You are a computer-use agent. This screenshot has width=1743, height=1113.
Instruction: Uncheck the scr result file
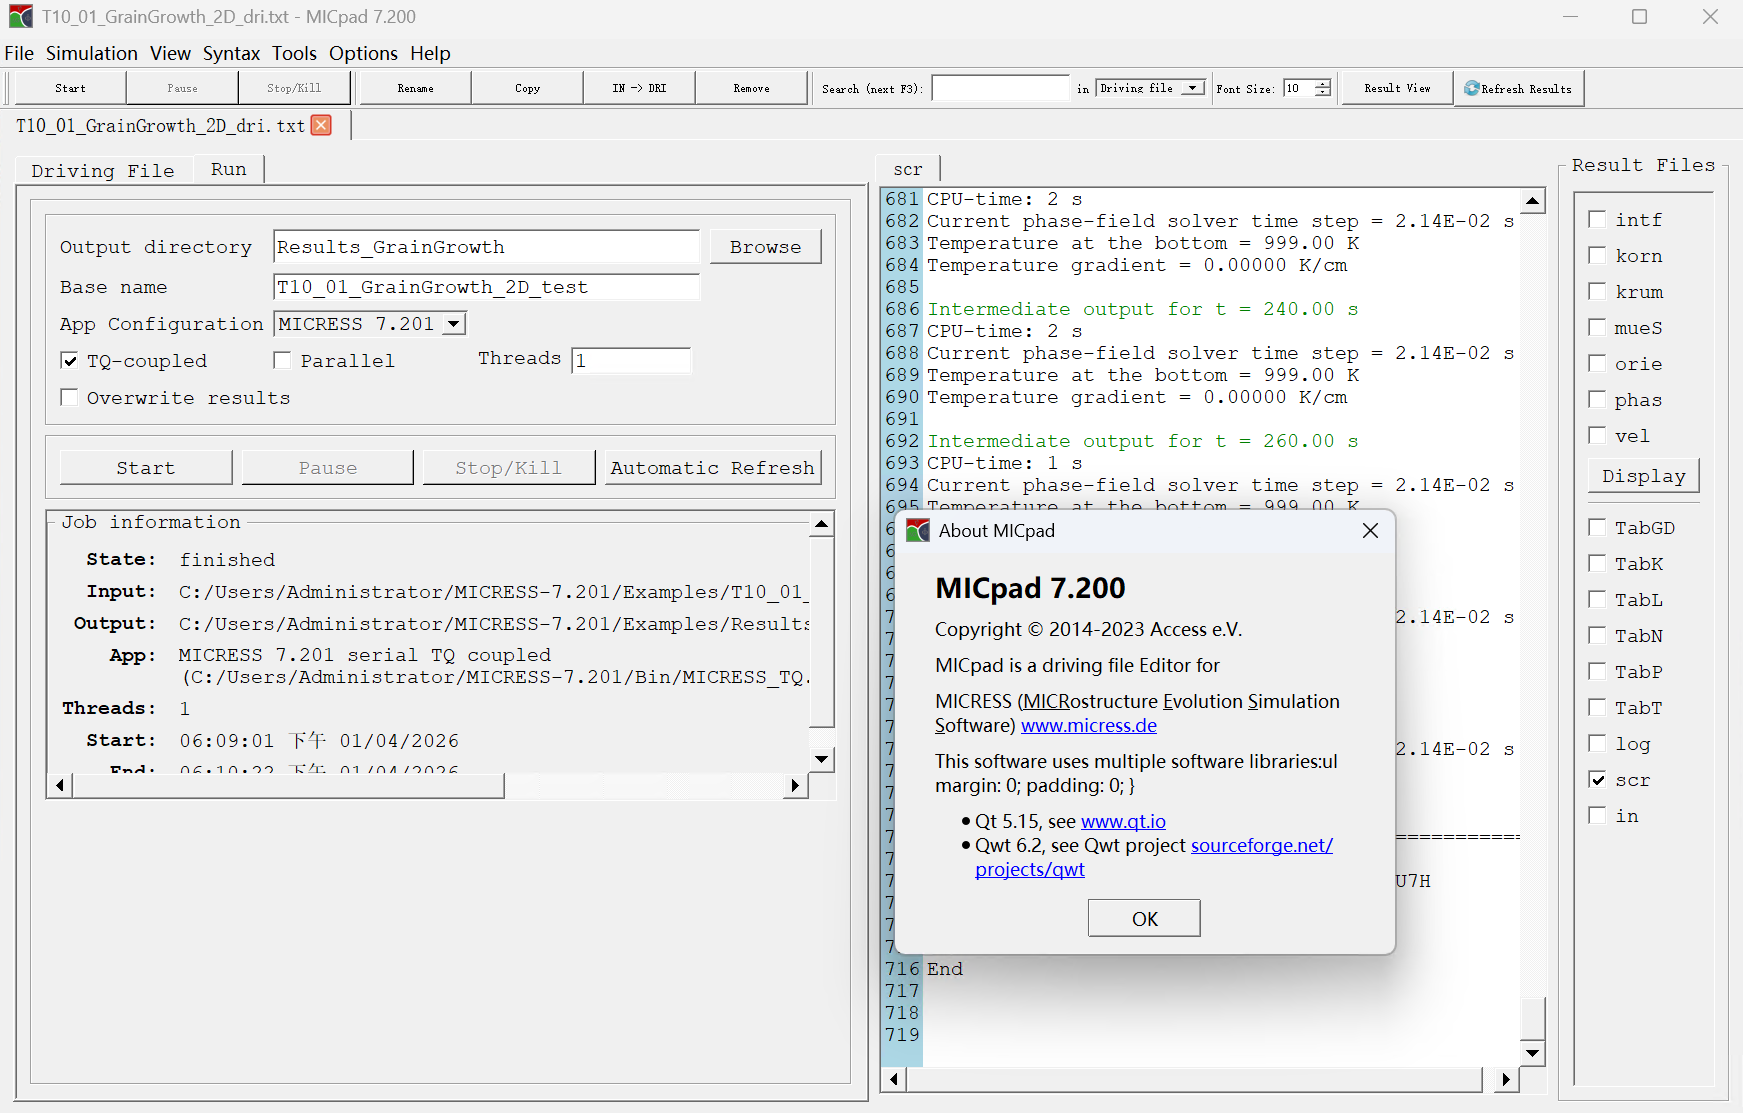point(1598,780)
